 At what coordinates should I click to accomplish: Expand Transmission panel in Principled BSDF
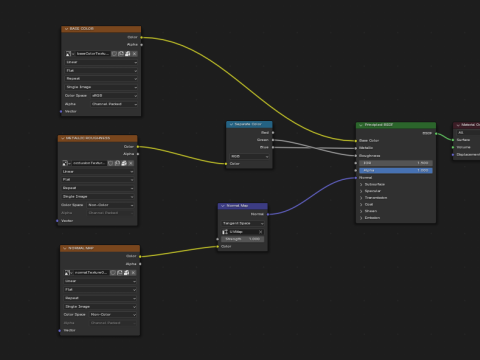(361, 198)
